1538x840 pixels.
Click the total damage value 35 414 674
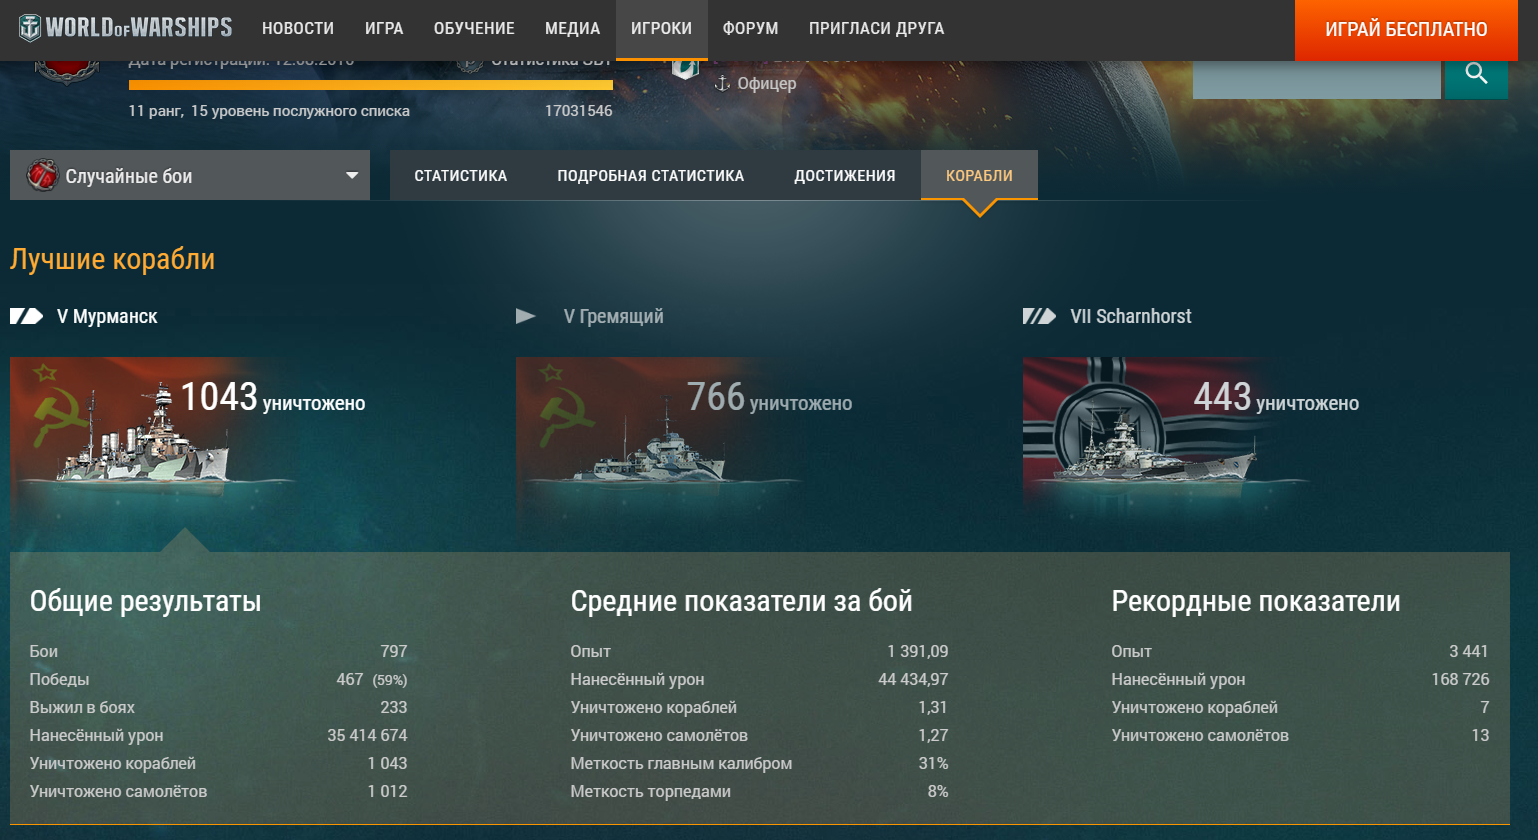(367, 735)
